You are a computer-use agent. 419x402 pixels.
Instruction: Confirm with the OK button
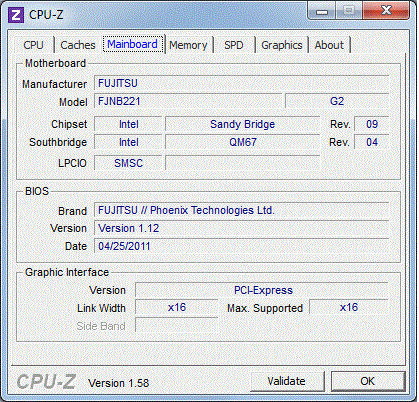tap(368, 381)
